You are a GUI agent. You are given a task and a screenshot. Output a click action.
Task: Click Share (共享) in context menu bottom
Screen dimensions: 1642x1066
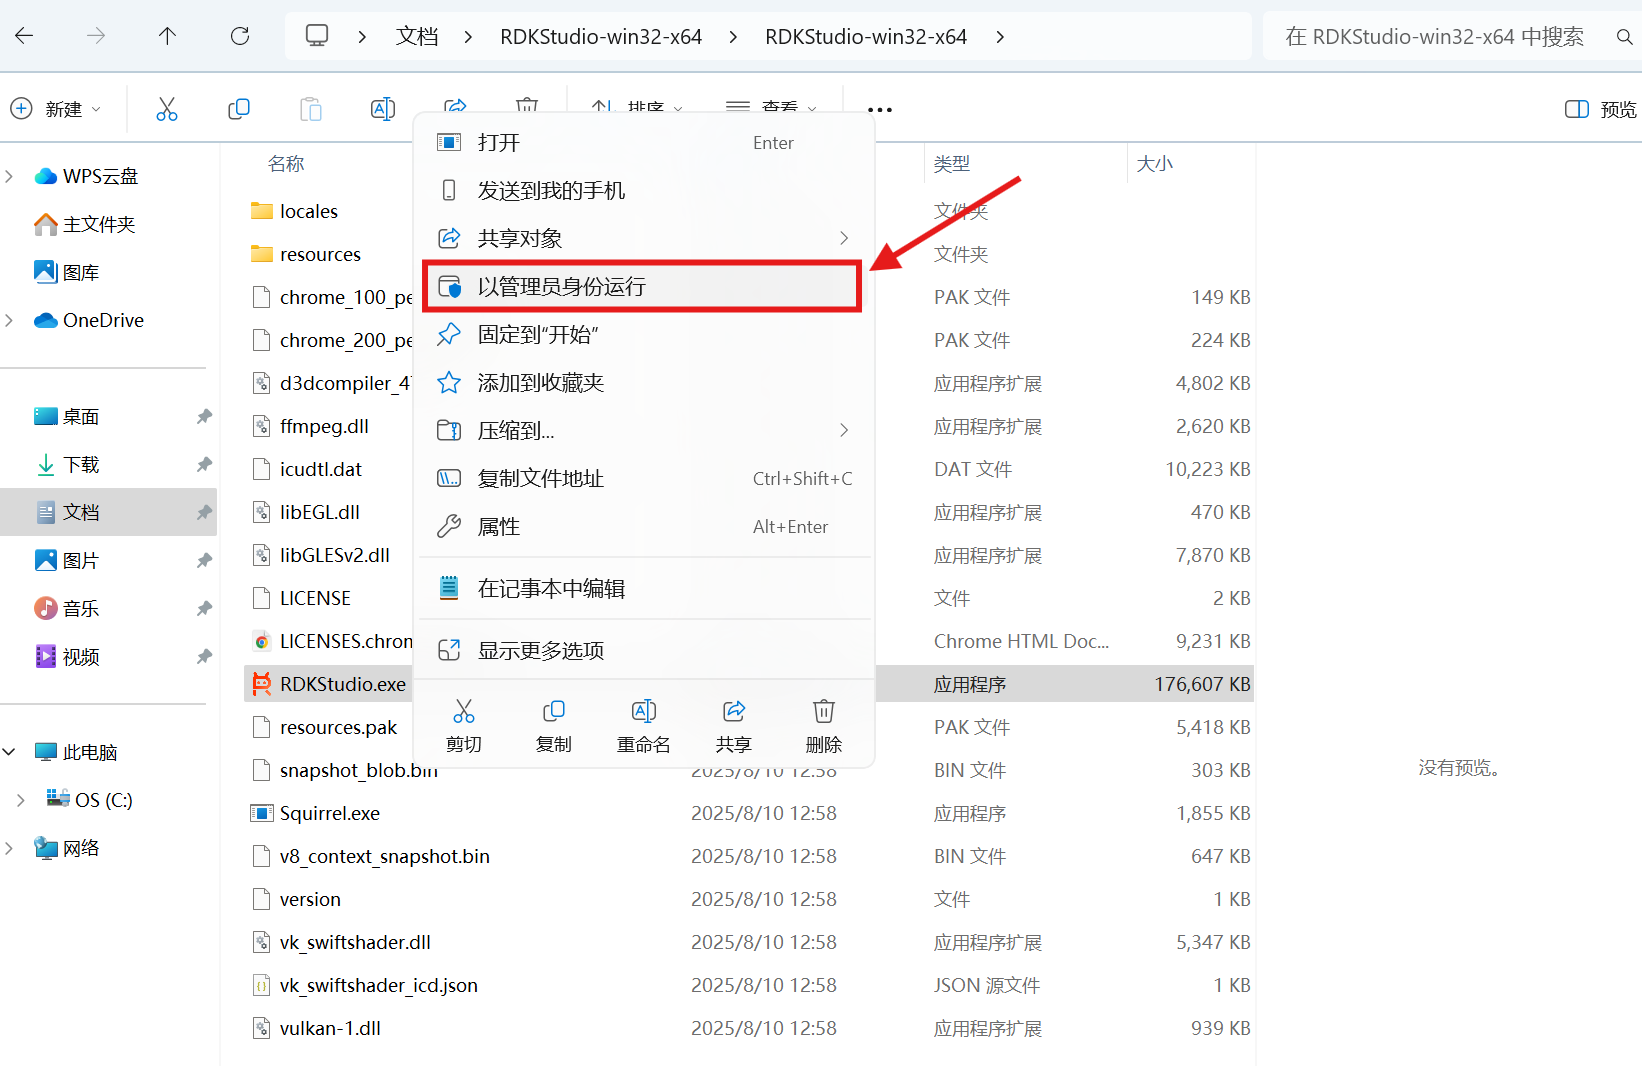[x=734, y=726]
